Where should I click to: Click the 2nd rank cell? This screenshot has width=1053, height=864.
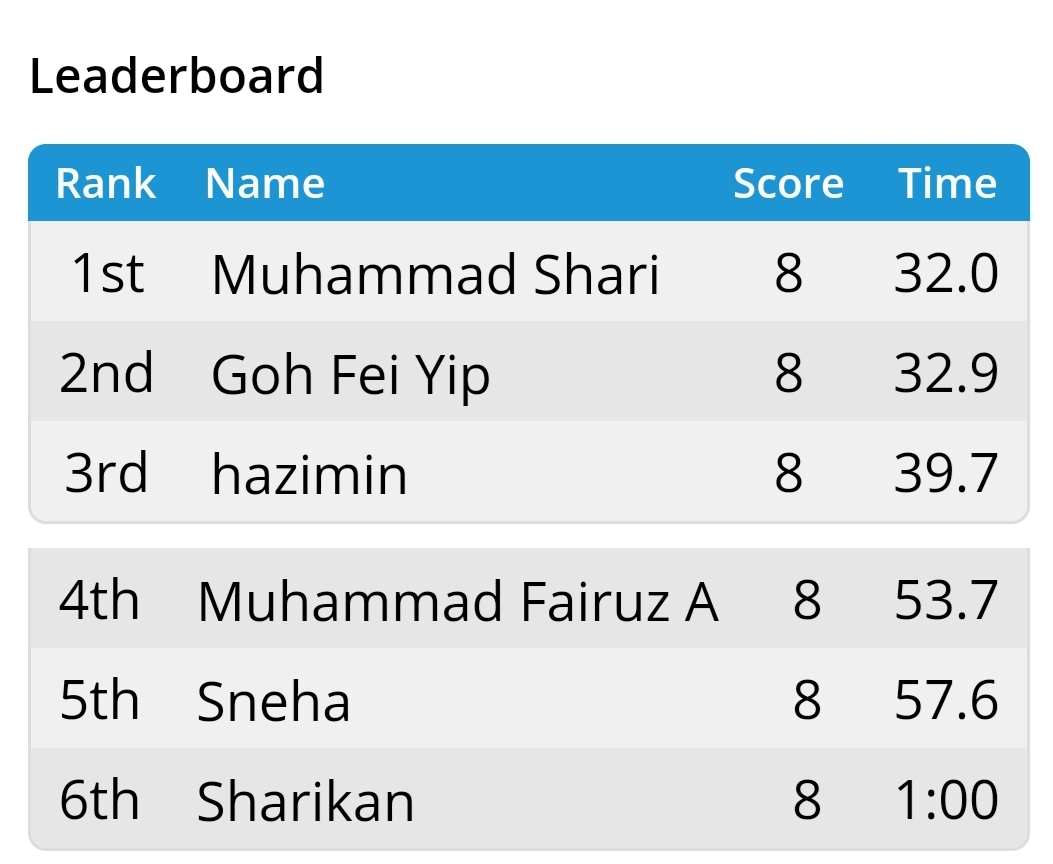[x=106, y=373]
